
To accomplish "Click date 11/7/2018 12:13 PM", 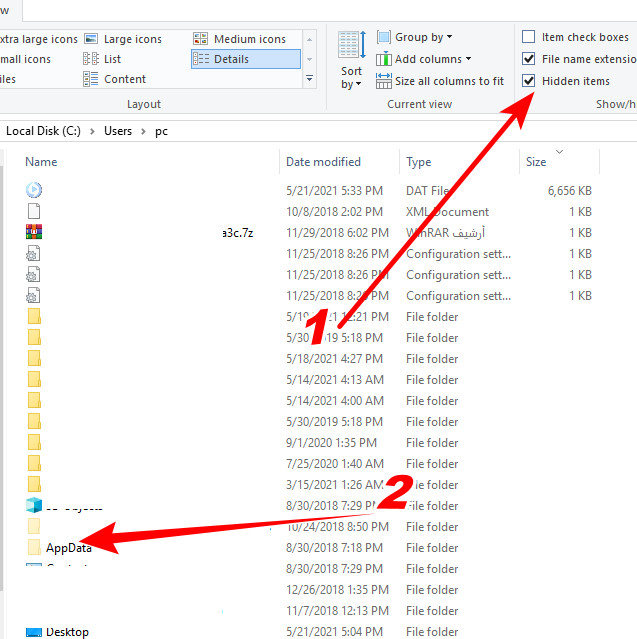I will coord(337,610).
